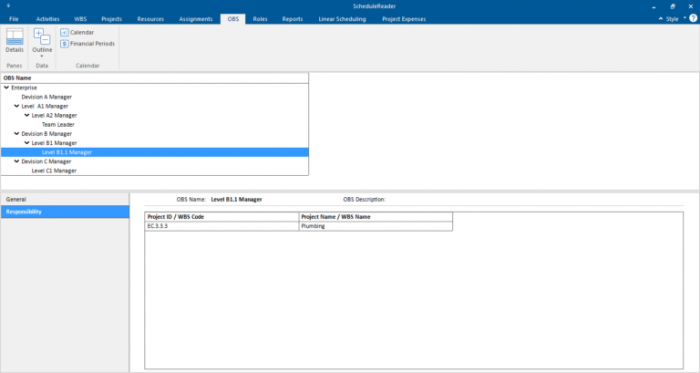Select the General section in details
Screen dimensions: 700x373
(x=65, y=199)
